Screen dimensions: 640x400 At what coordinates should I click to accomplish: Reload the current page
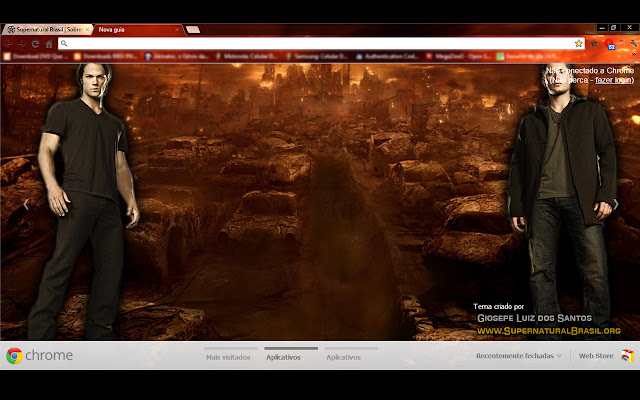(36, 44)
